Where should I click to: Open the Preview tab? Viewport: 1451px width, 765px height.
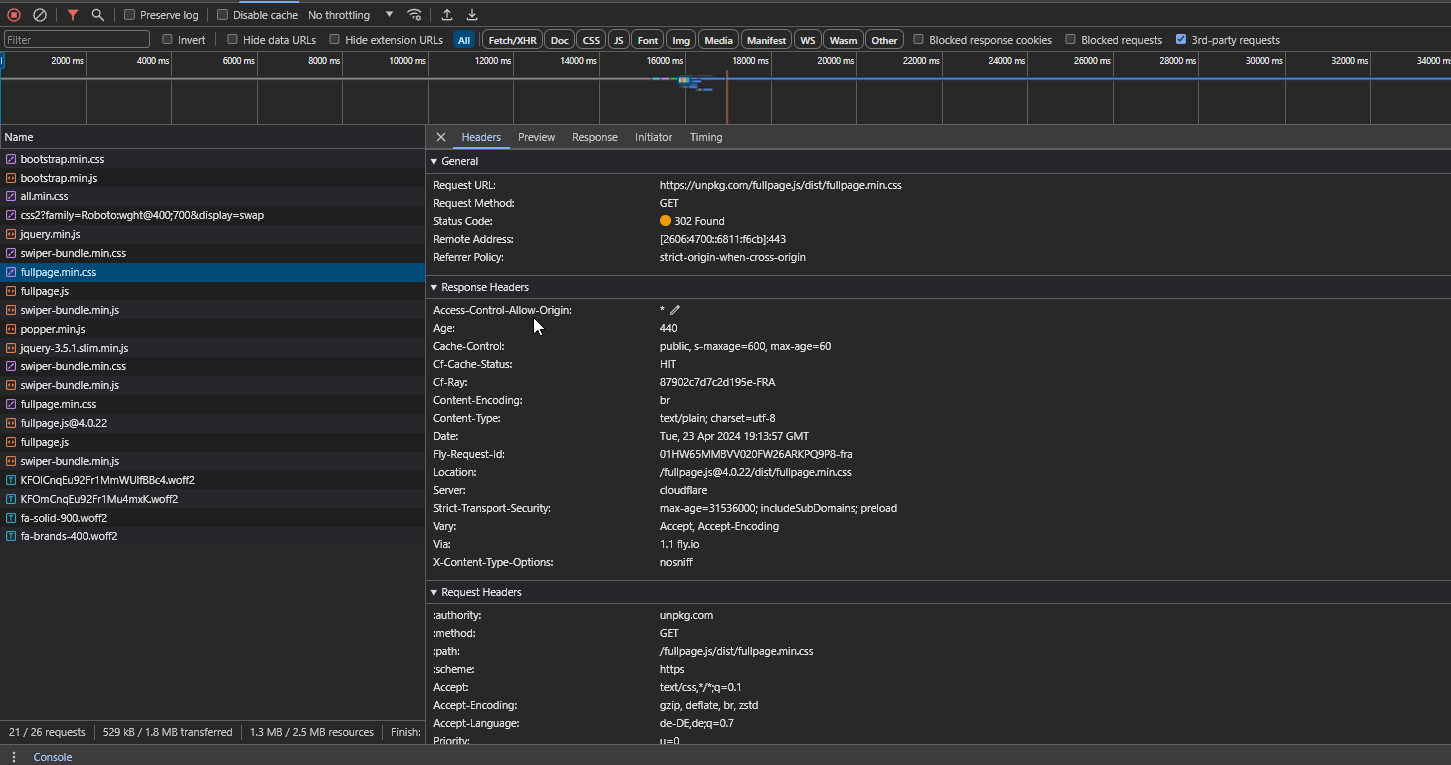tap(536, 137)
